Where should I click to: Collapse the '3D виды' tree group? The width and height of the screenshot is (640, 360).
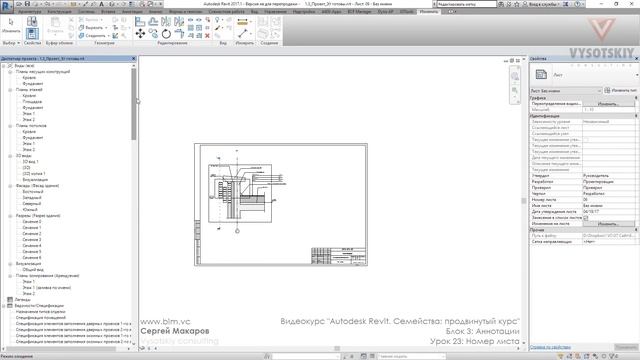[x=10, y=156]
